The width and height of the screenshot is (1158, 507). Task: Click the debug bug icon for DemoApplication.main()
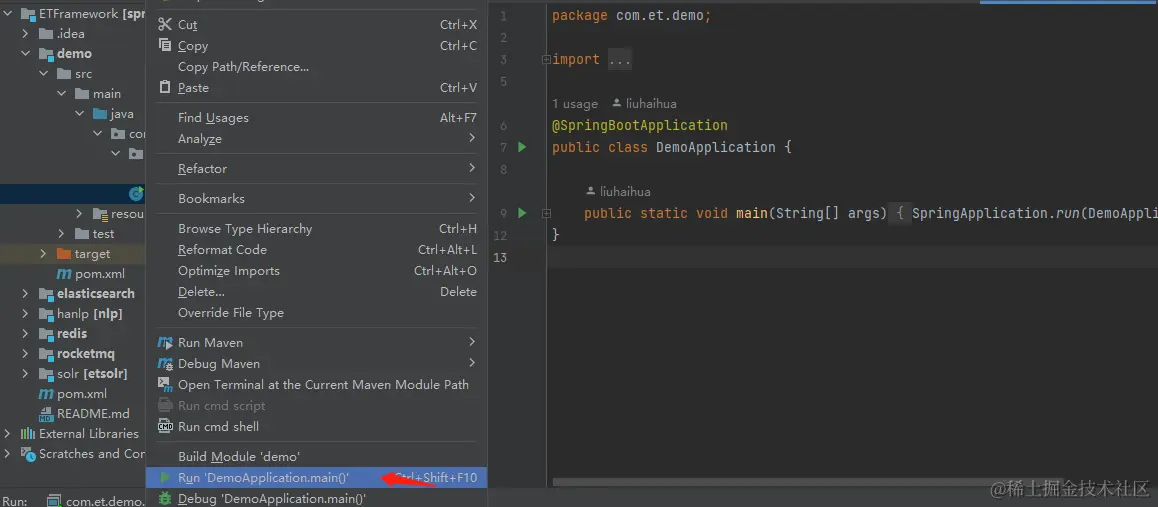pyautogui.click(x=165, y=498)
